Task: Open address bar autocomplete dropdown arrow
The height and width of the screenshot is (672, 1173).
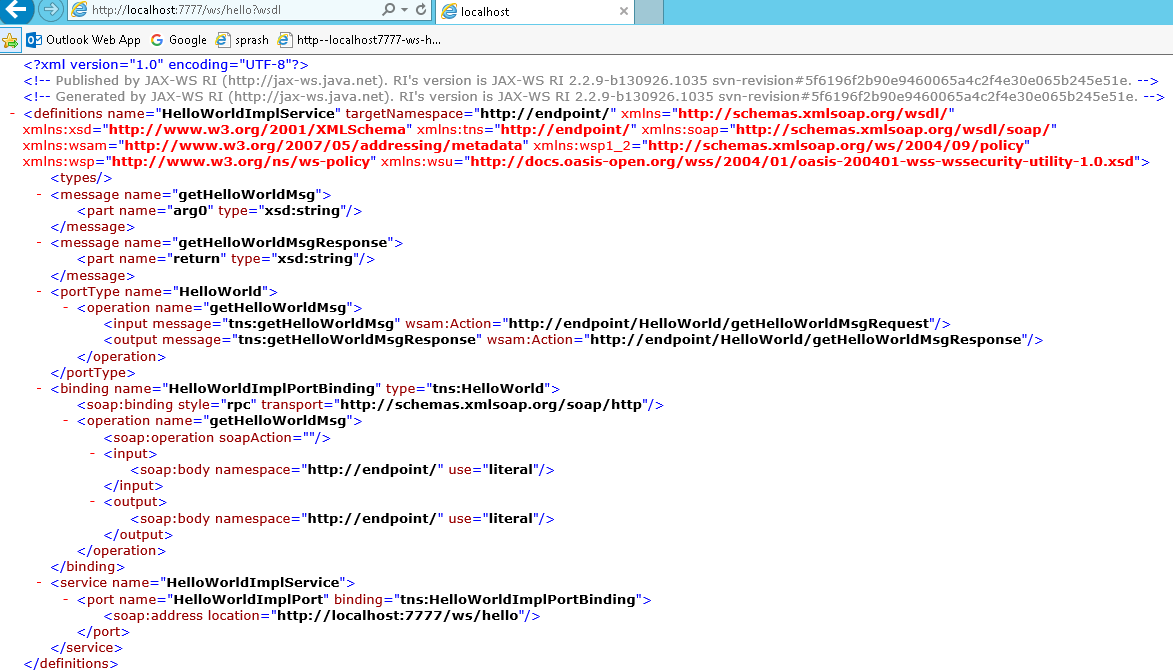Action: click(404, 10)
